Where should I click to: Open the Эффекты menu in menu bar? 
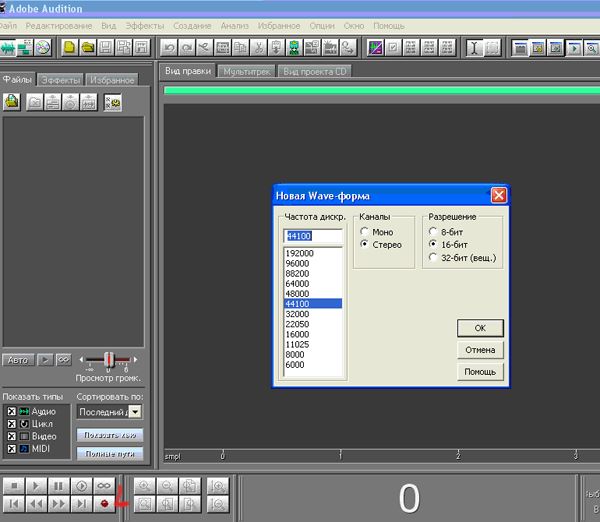[x=145, y=26]
